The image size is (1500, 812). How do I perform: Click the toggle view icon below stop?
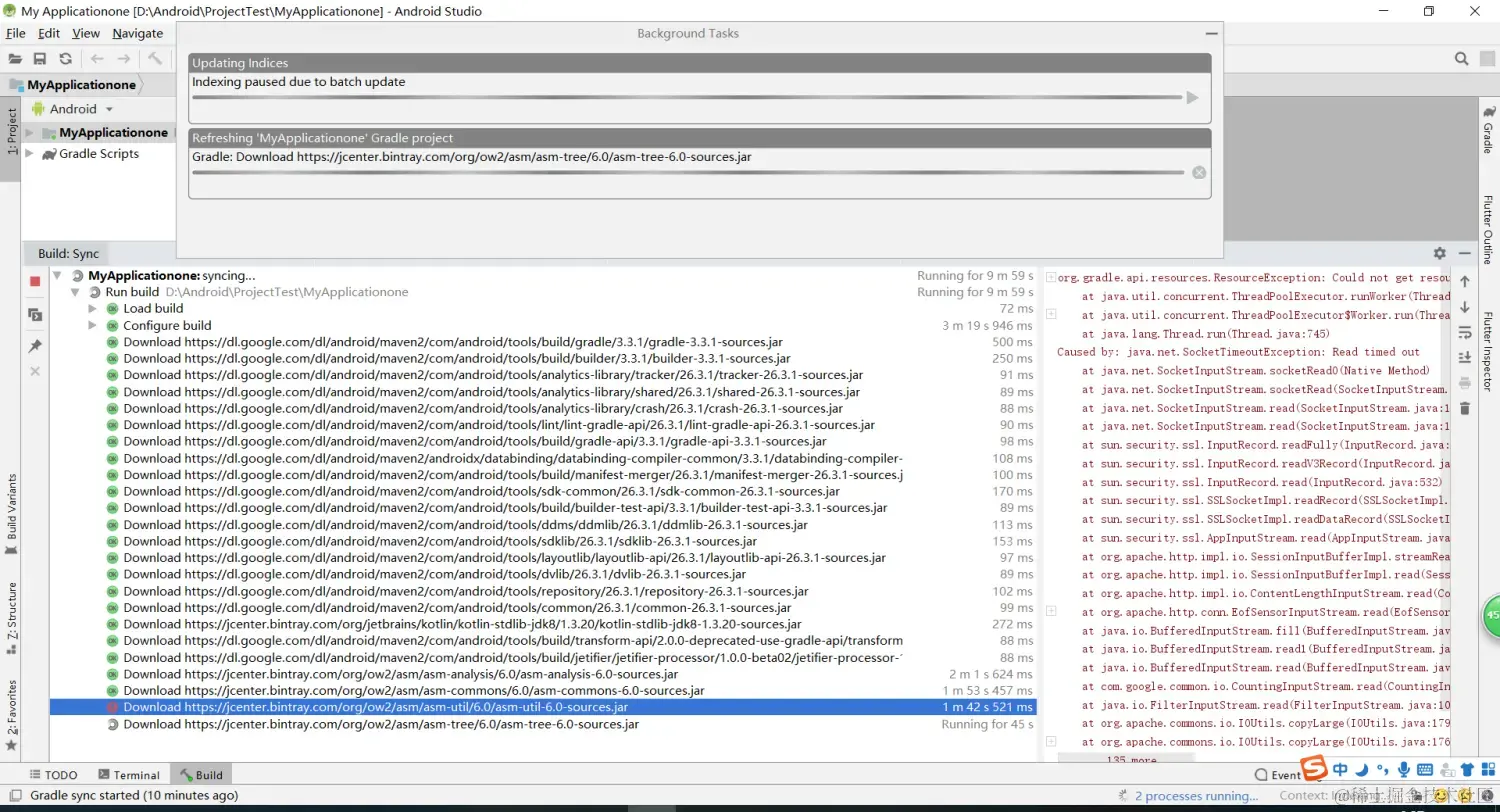[x=35, y=315]
